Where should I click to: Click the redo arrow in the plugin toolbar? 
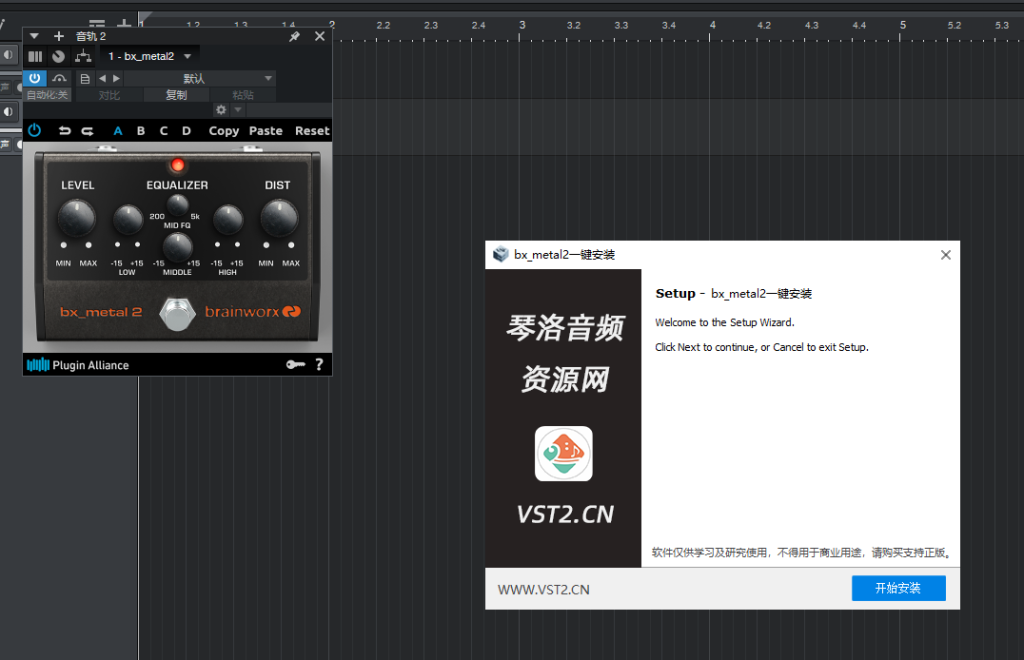point(86,130)
